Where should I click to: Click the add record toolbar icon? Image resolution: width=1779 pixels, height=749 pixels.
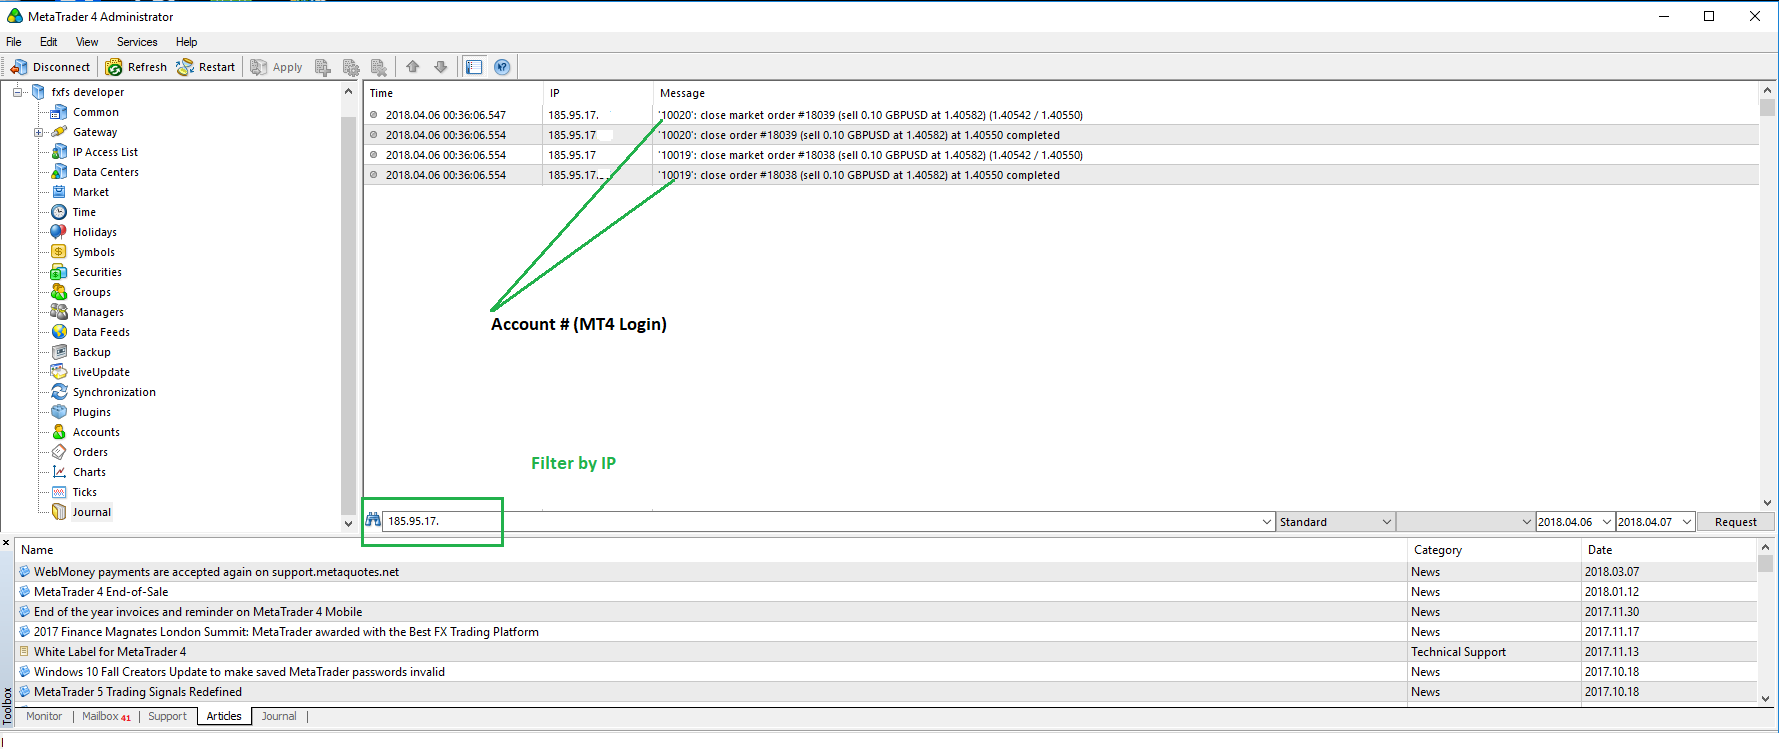click(323, 67)
